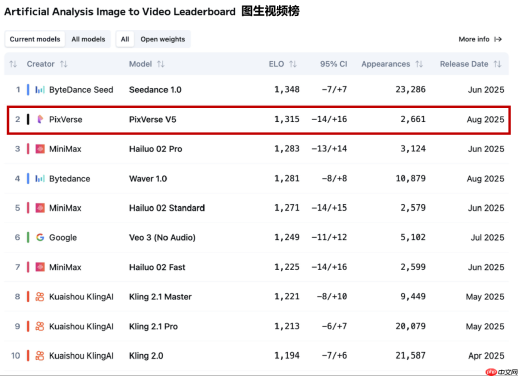Filter by Open weights
The height and width of the screenshot is (376, 518).
point(163,39)
